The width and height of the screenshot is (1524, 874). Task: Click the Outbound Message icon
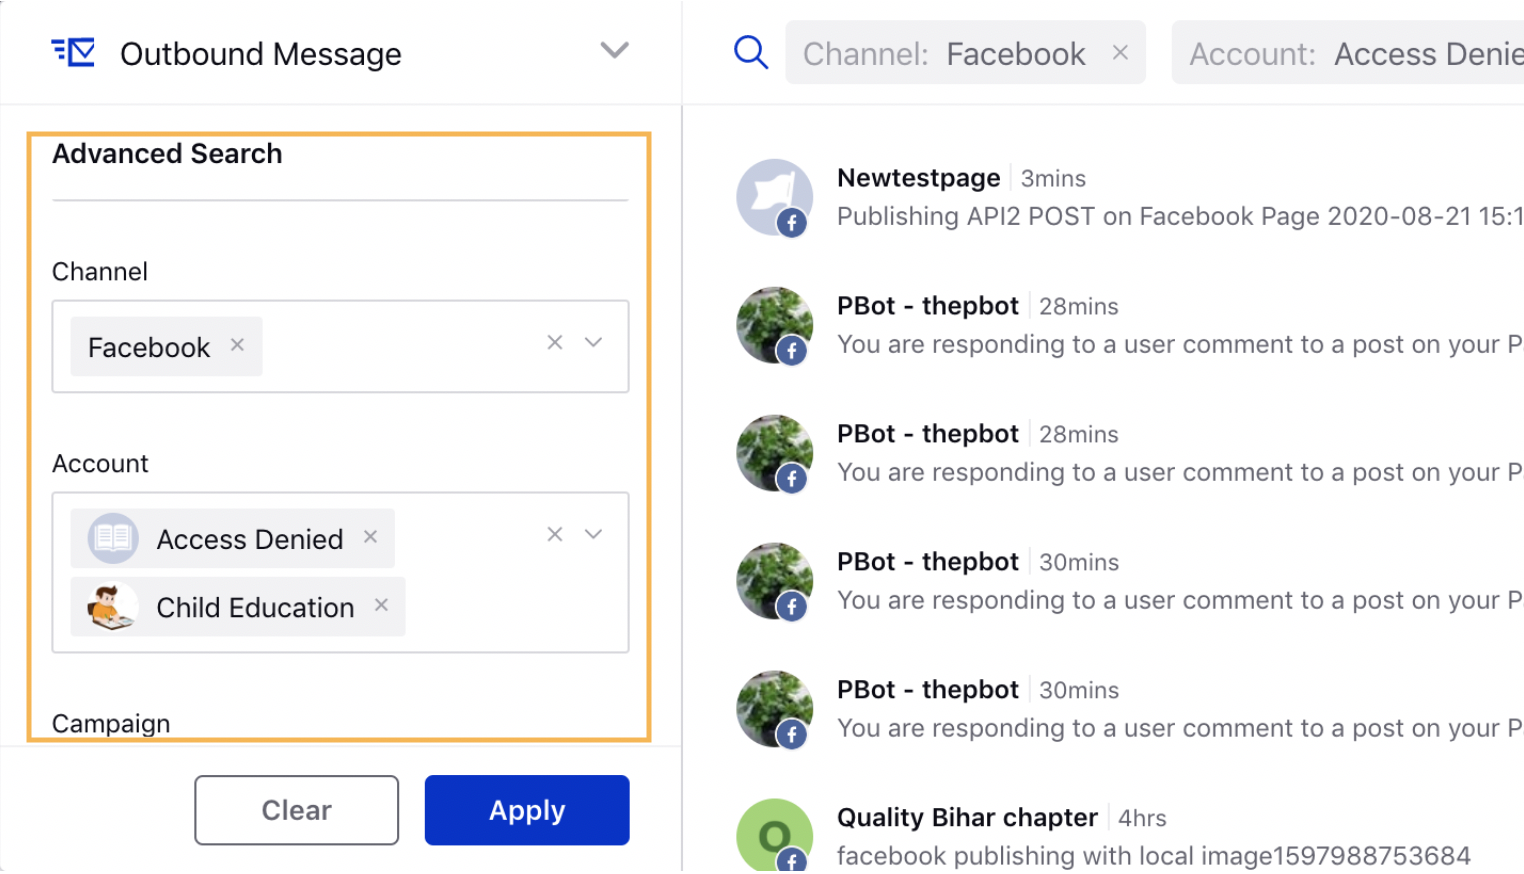pyautogui.click(x=73, y=52)
